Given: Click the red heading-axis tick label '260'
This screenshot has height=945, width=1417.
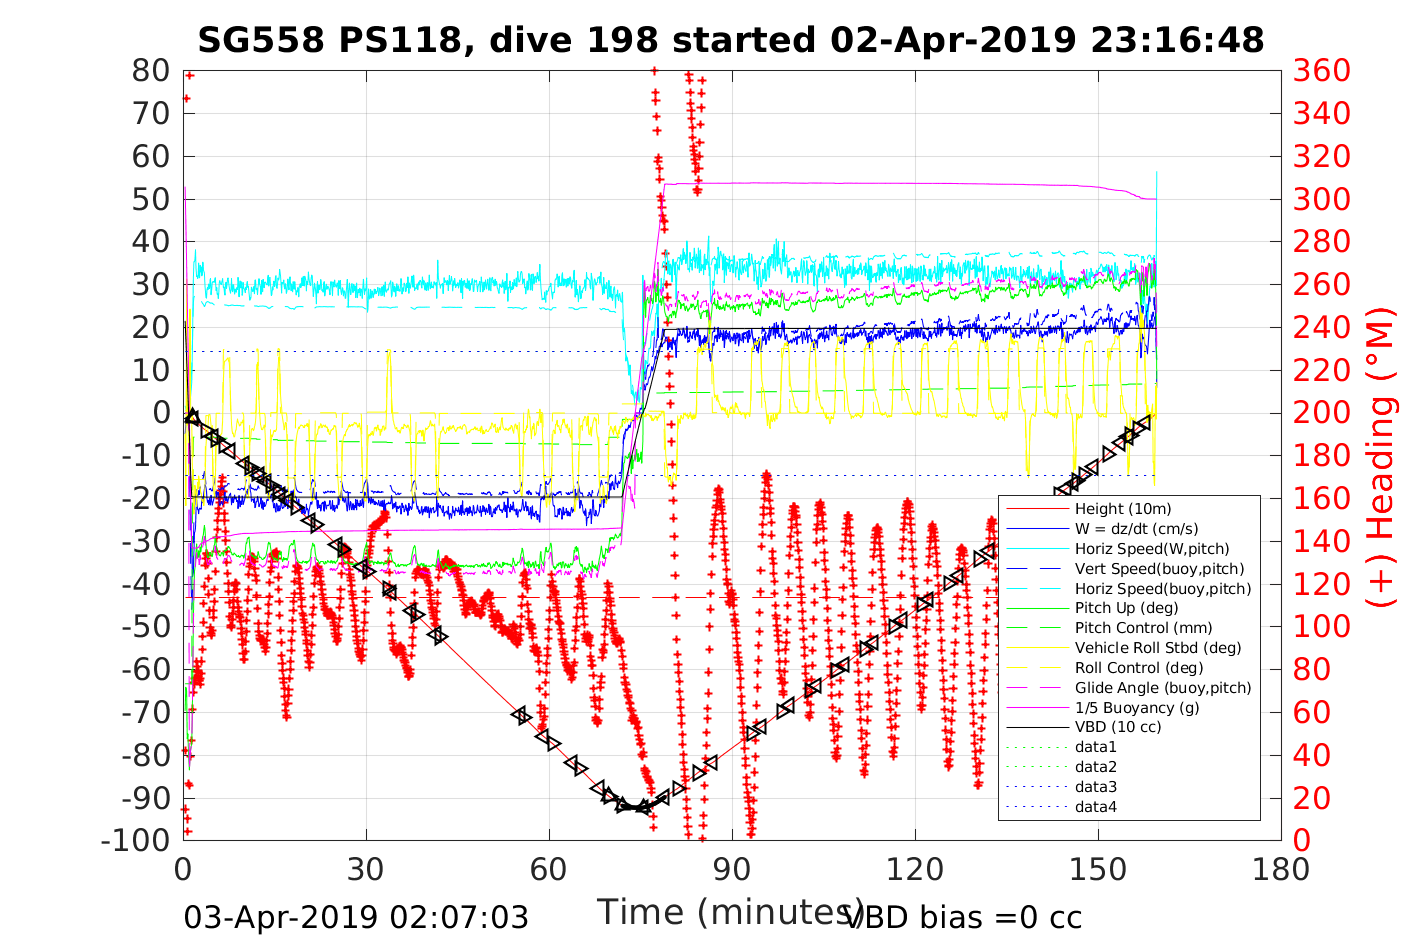Looking at the screenshot, I should [x=1322, y=285].
